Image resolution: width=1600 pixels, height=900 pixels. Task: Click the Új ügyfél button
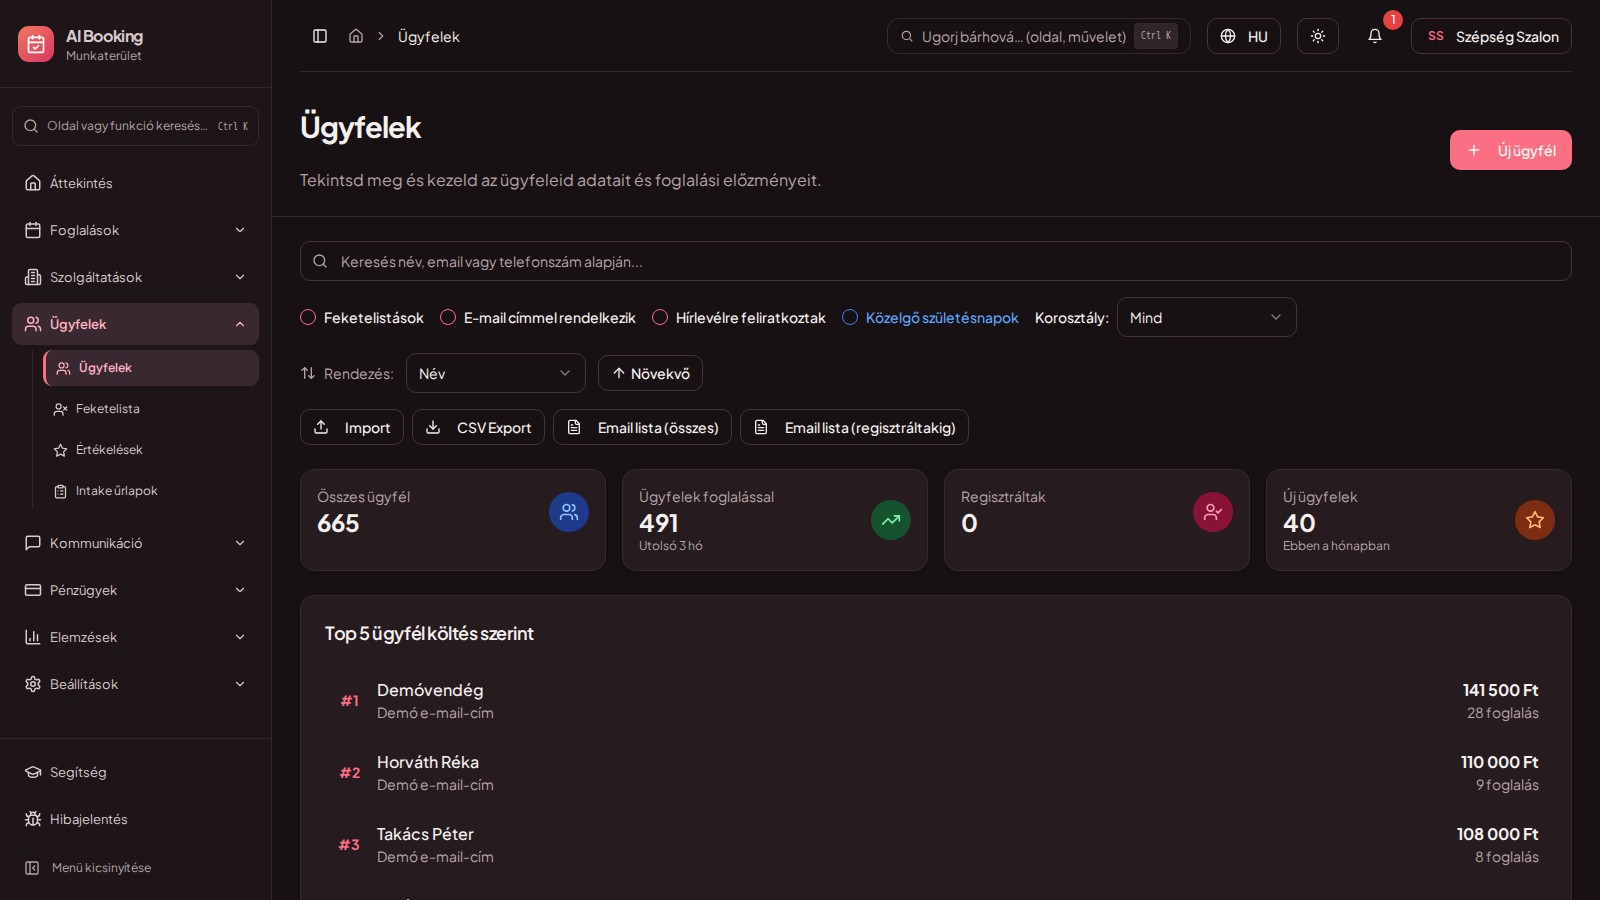(1510, 150)
